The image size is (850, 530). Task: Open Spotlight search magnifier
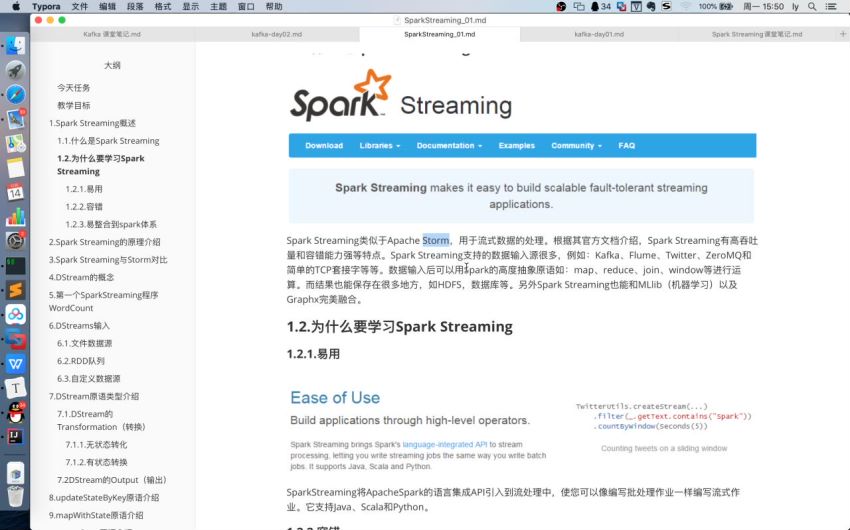click(812, 7)
